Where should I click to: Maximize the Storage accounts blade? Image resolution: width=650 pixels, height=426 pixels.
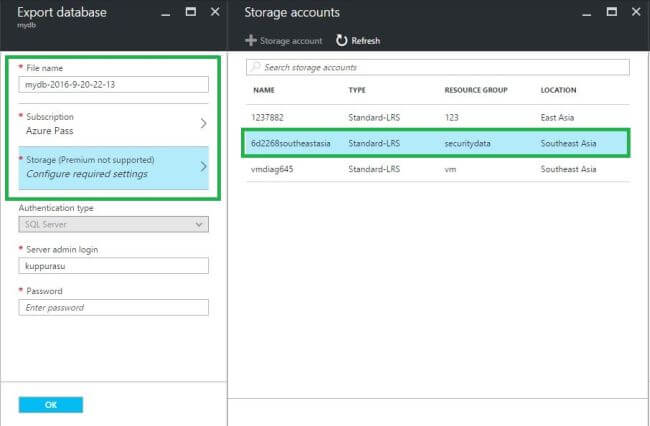click(609, 13)
